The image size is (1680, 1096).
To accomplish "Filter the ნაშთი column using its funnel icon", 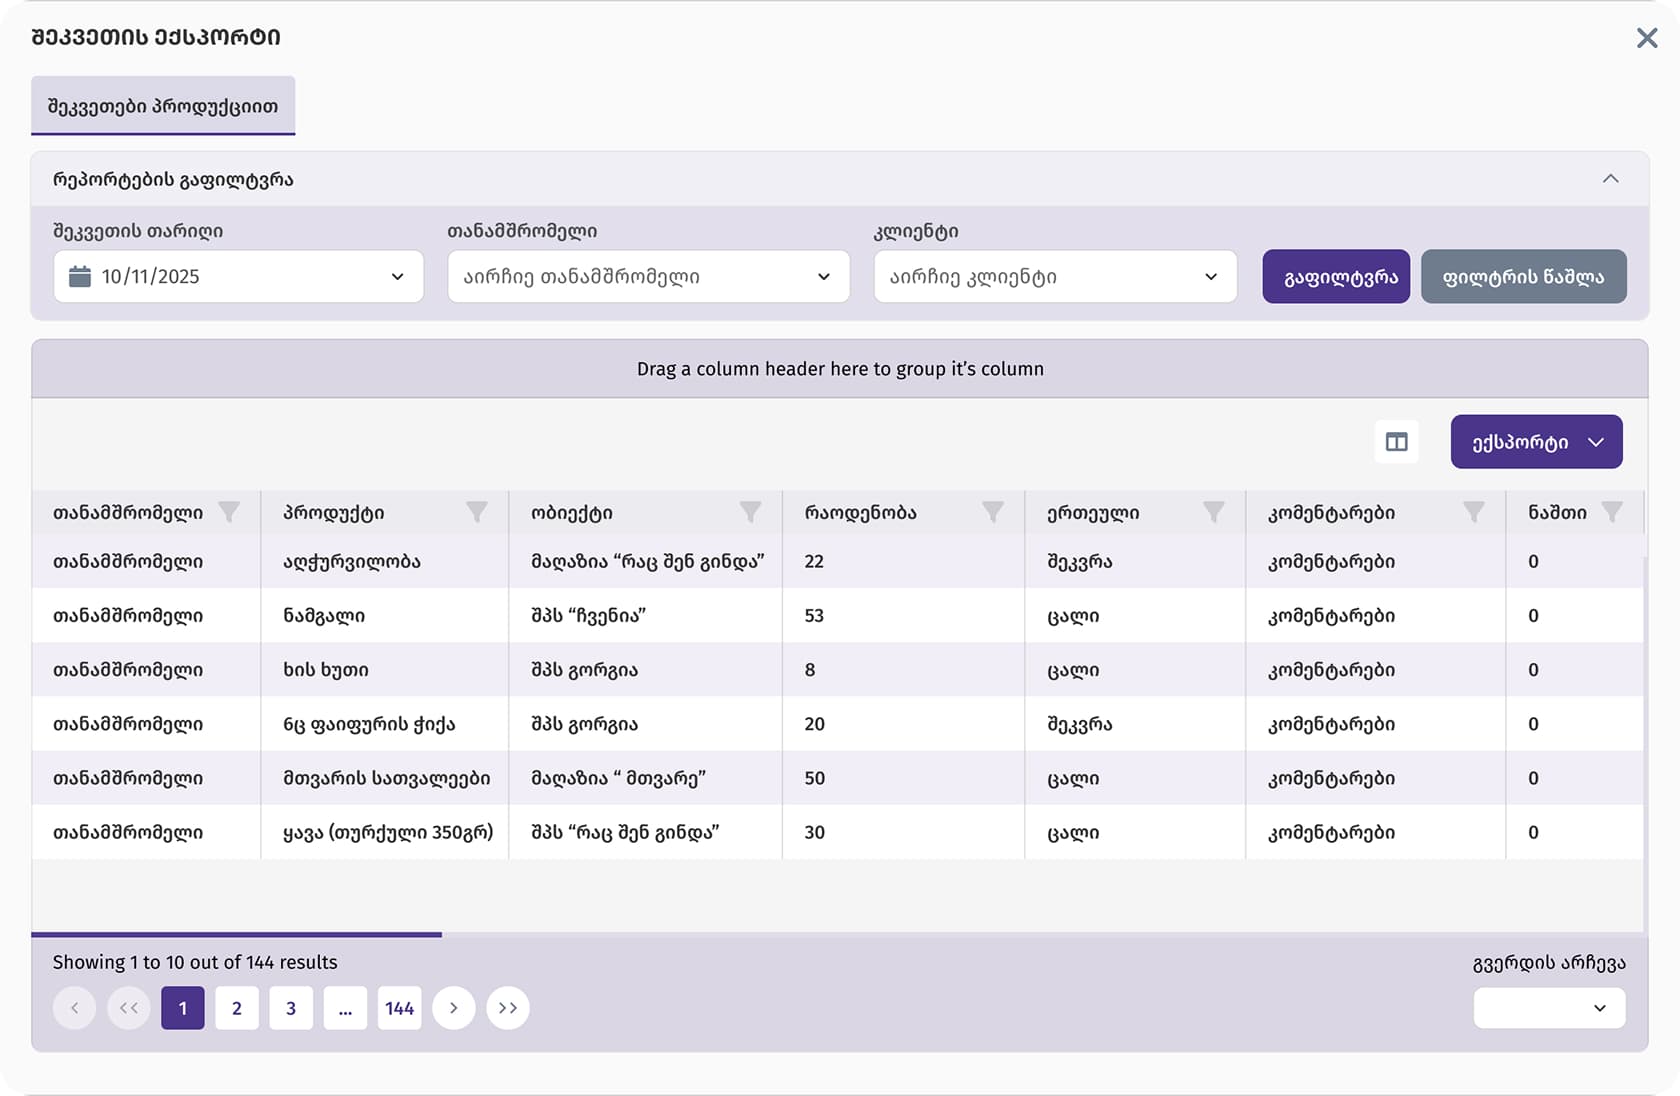I will (x=1612, y=513).
